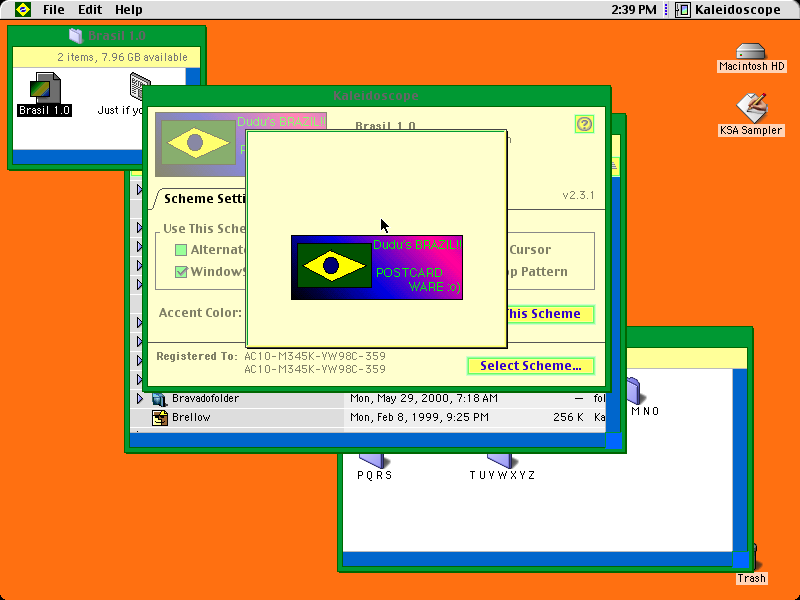
Task: Click the 'Accent Color:' label
Action: [x=200, y=313]
